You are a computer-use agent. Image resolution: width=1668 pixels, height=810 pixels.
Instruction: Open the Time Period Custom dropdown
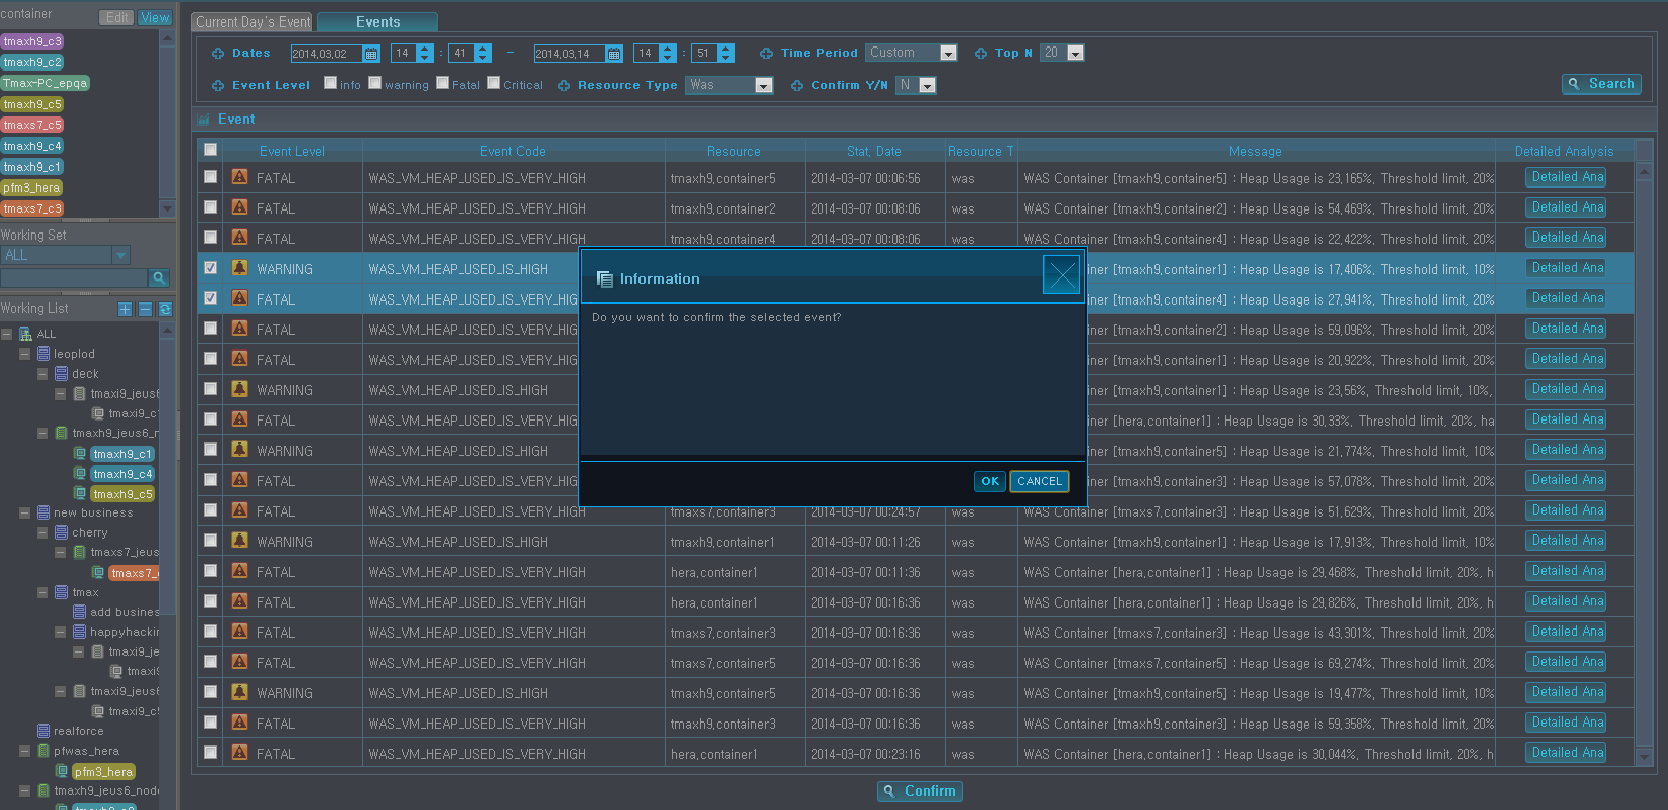(x=949, y=54)
